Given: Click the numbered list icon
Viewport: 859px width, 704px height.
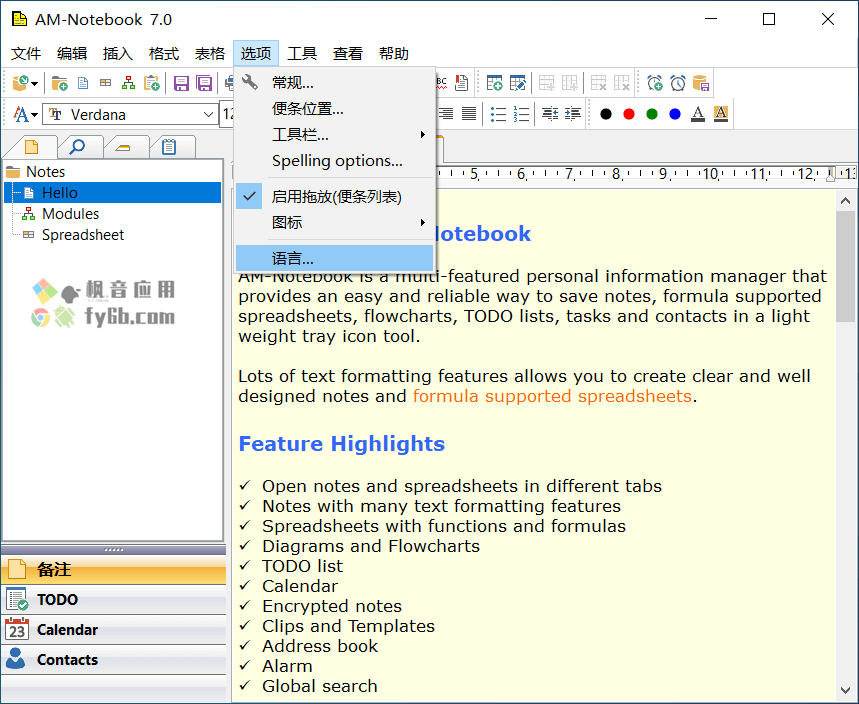Looking at the screenshot, I should [521, 114].
